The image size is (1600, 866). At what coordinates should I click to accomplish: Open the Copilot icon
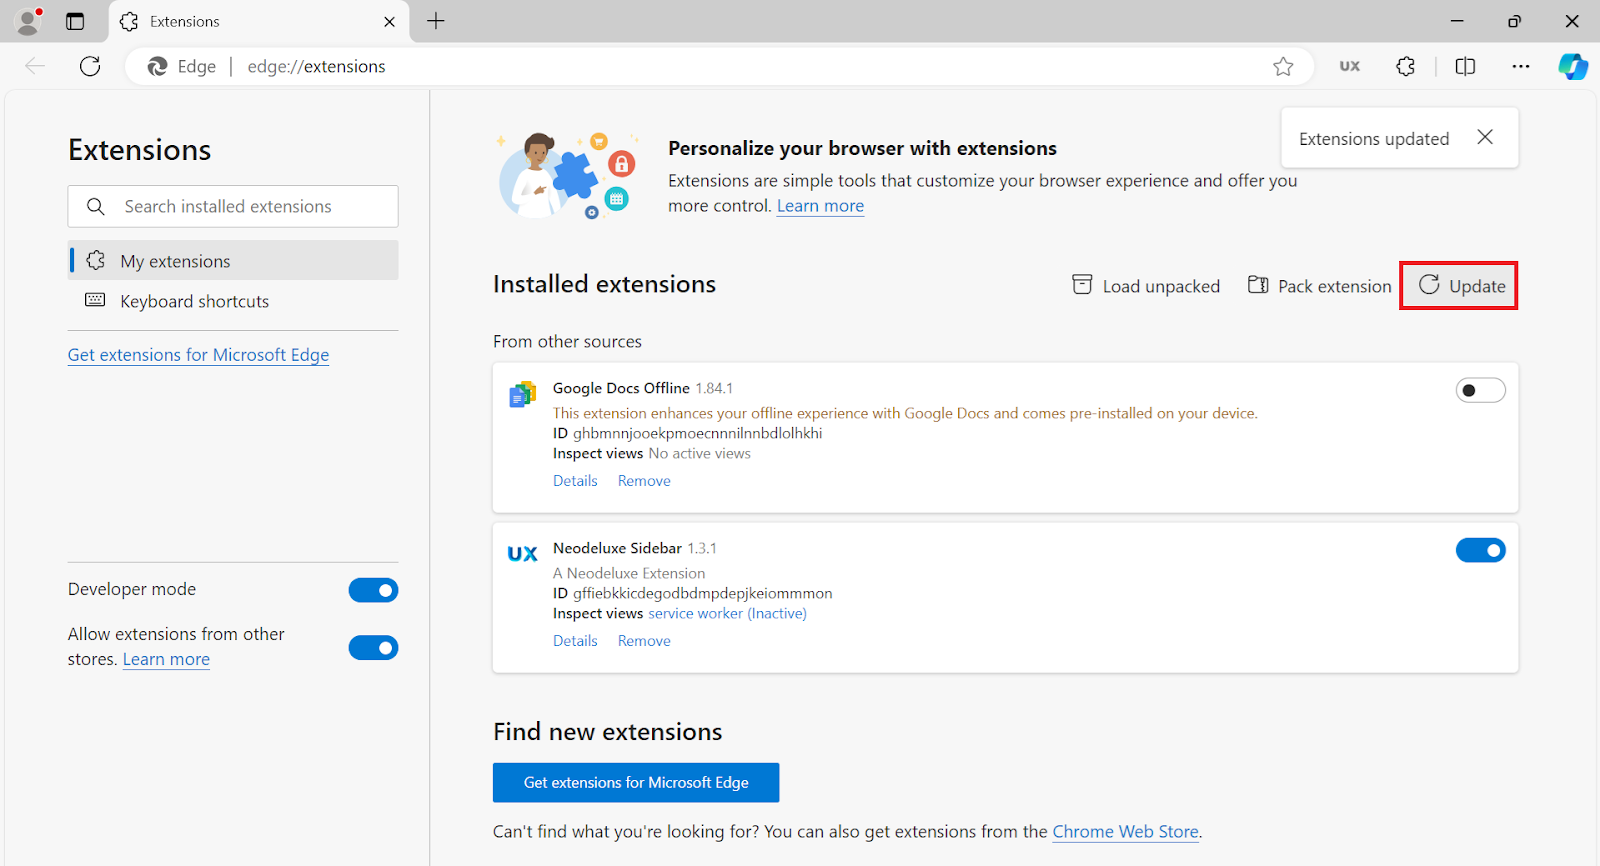tap(1572, 66)
